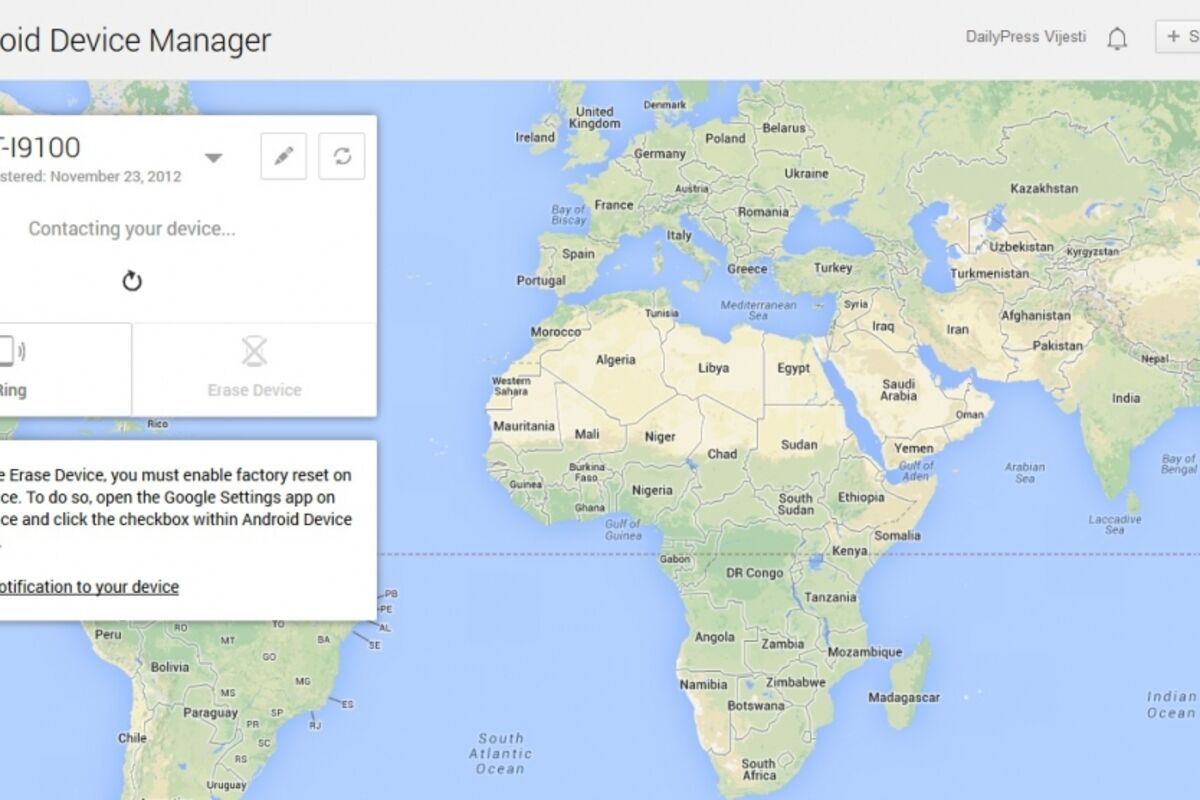Image resolution: width=1200 pixels, height=800 pixels.
Task: Click the pencil rename device icon
Action: click(284, 157)
